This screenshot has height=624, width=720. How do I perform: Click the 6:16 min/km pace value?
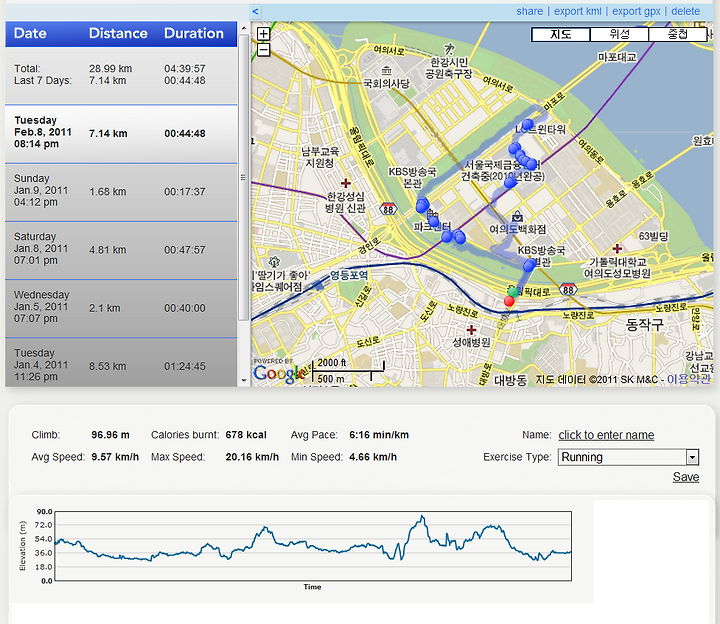point(379,435)
